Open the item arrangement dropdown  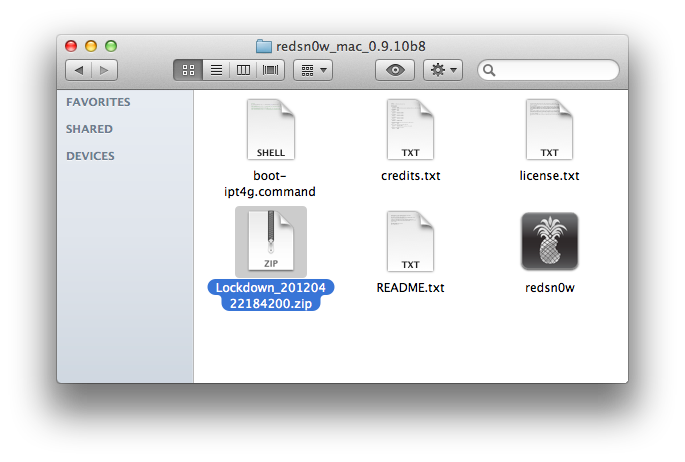(313, 70)
